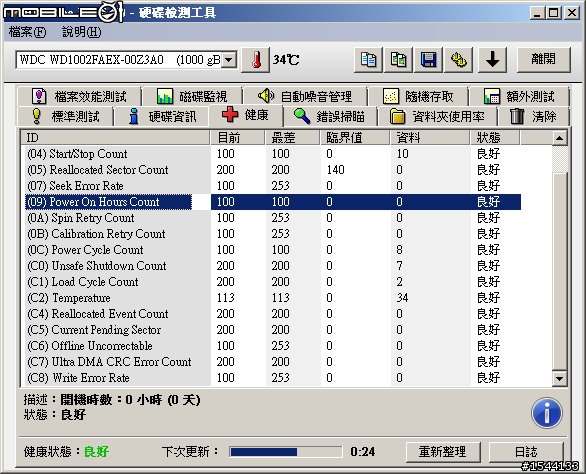The height and width of the screenshot is (474, 586).
Task: Click the vertical scrollbar thumb
Action: point(559,271)
